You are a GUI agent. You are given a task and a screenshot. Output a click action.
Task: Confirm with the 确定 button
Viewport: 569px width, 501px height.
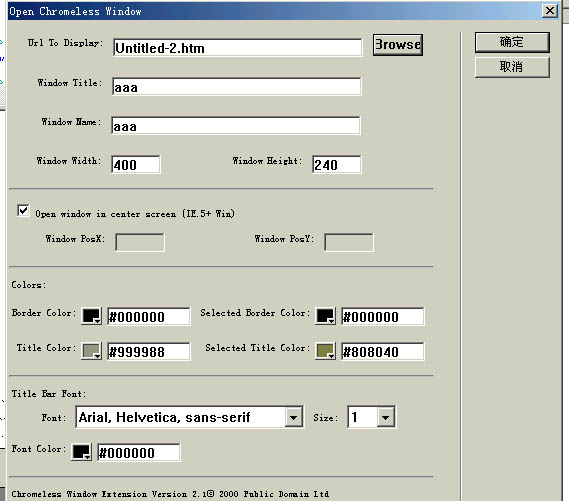pos(512,42)
